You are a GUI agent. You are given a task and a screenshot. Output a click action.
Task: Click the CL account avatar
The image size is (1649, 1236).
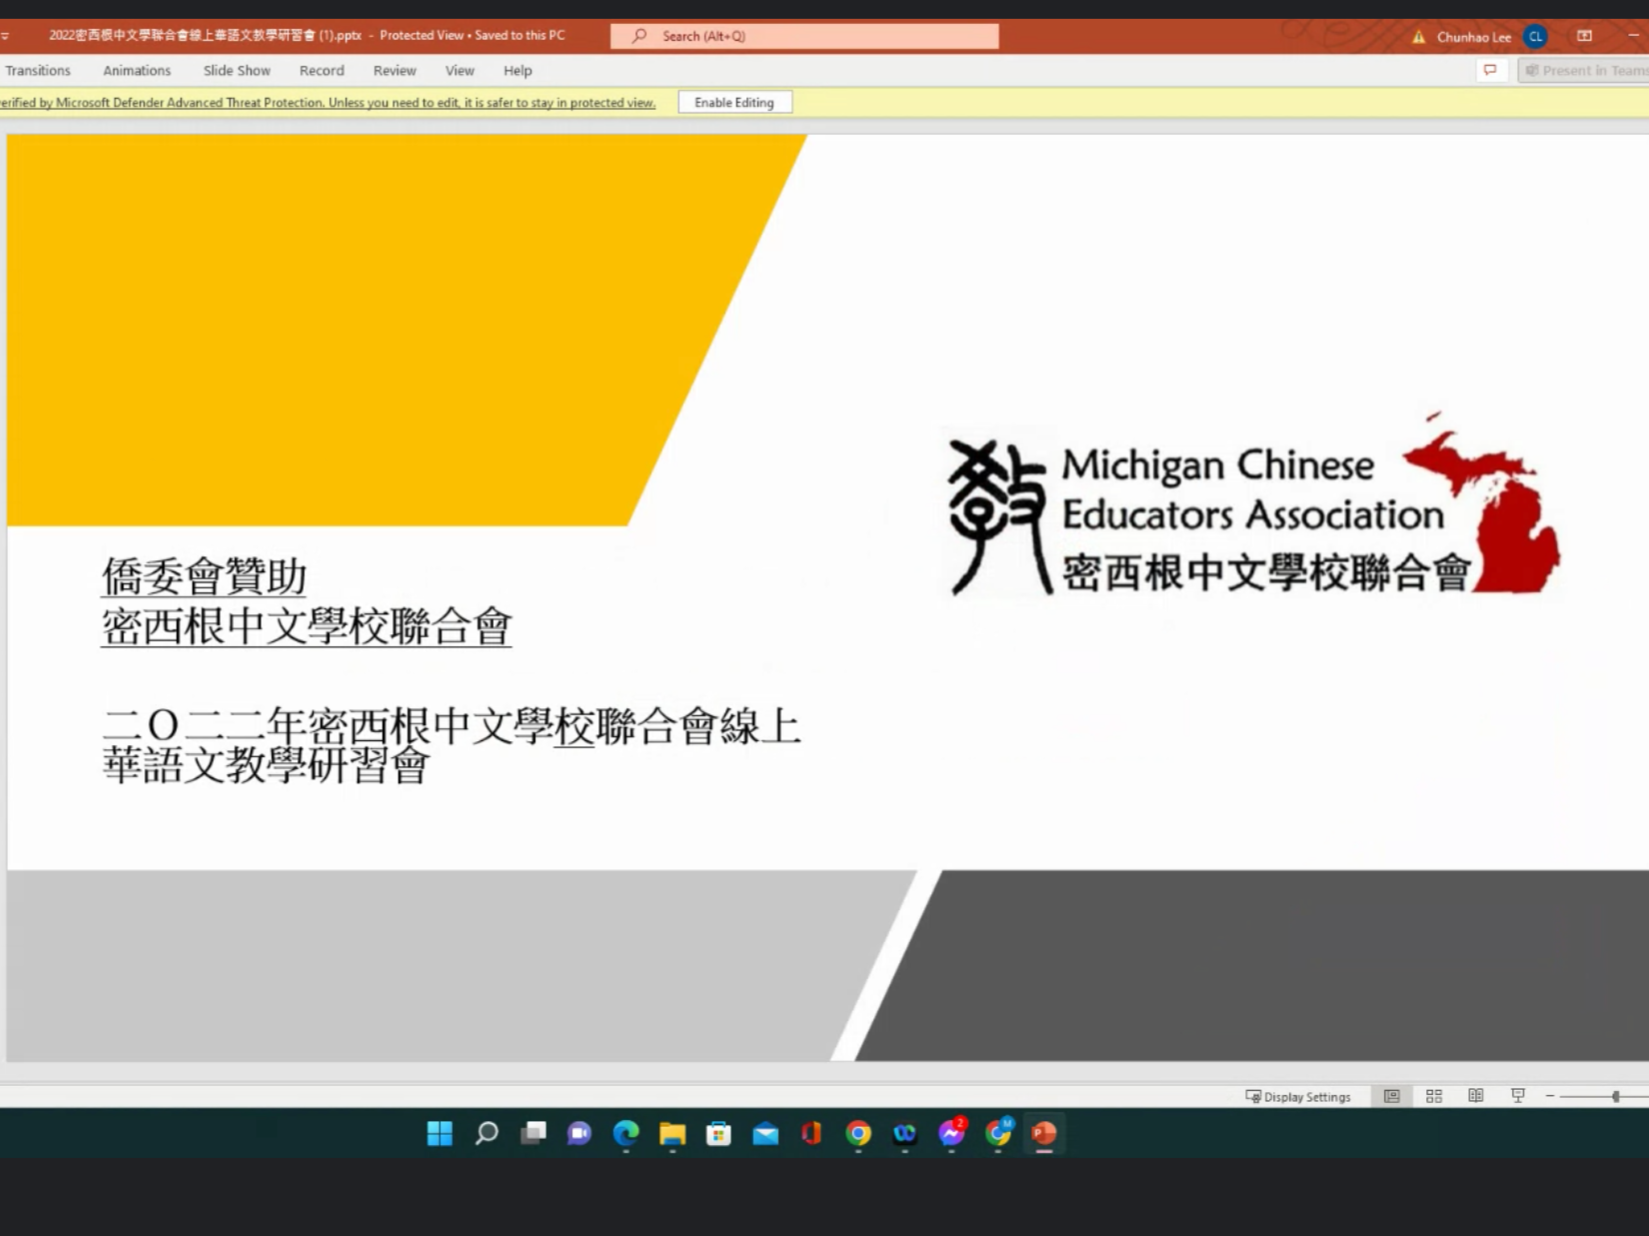[x=1535, y=37]
